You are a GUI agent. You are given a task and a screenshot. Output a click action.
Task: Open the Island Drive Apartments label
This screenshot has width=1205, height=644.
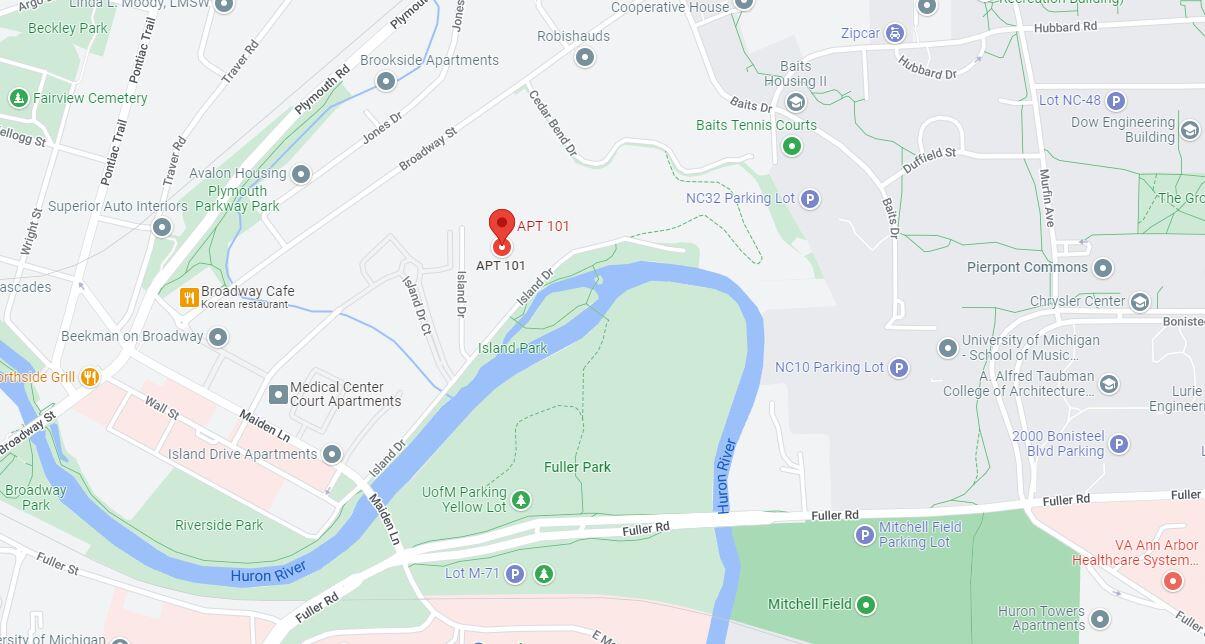(x=243, y=454)
